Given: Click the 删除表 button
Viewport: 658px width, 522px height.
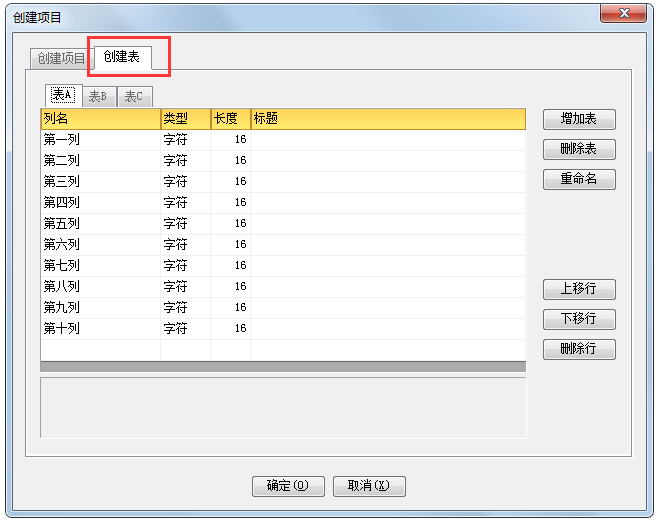Looking at the screenshot, I should click(x=579, y=149).
